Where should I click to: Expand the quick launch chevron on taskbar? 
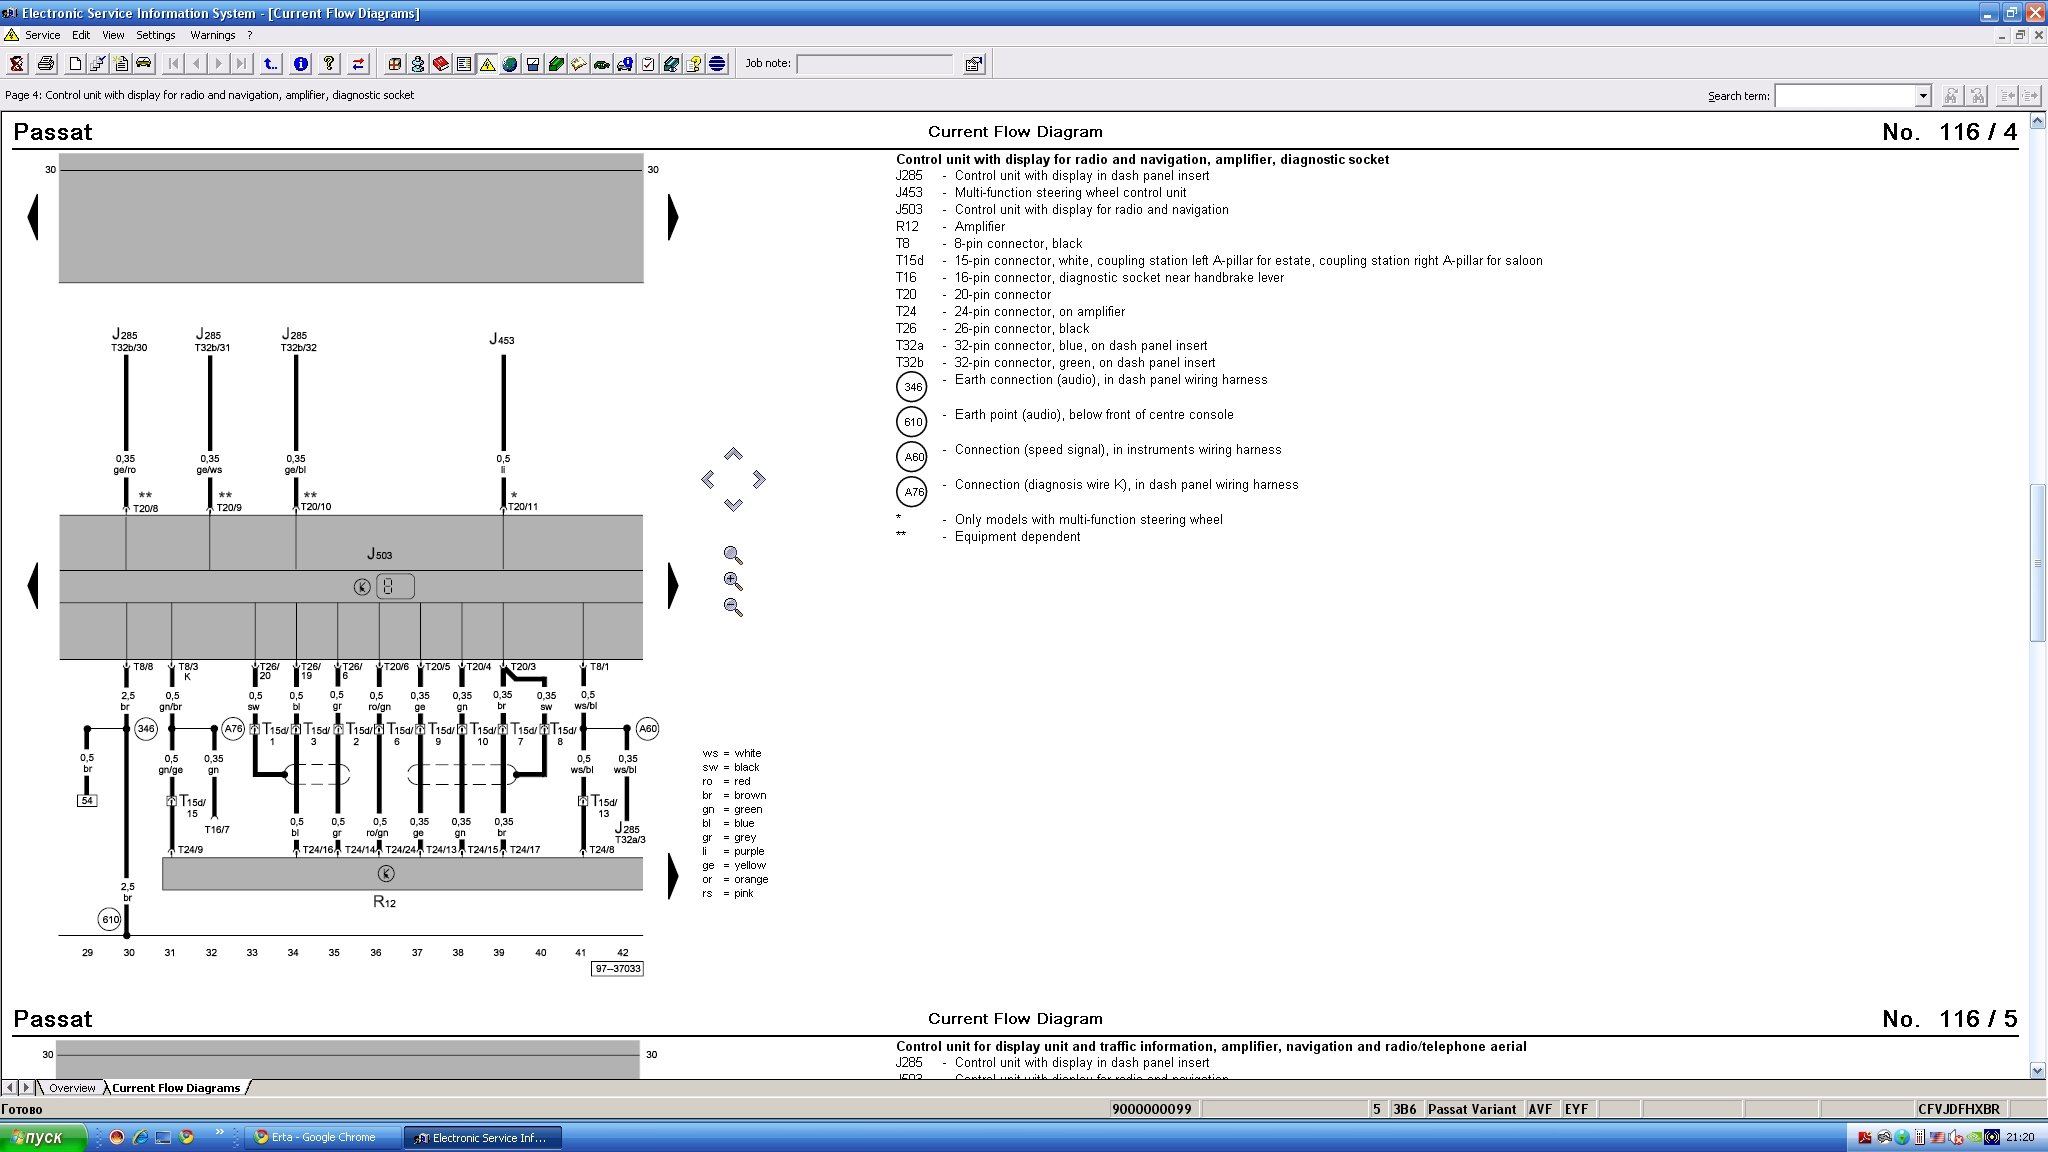tap(219, 1134)
